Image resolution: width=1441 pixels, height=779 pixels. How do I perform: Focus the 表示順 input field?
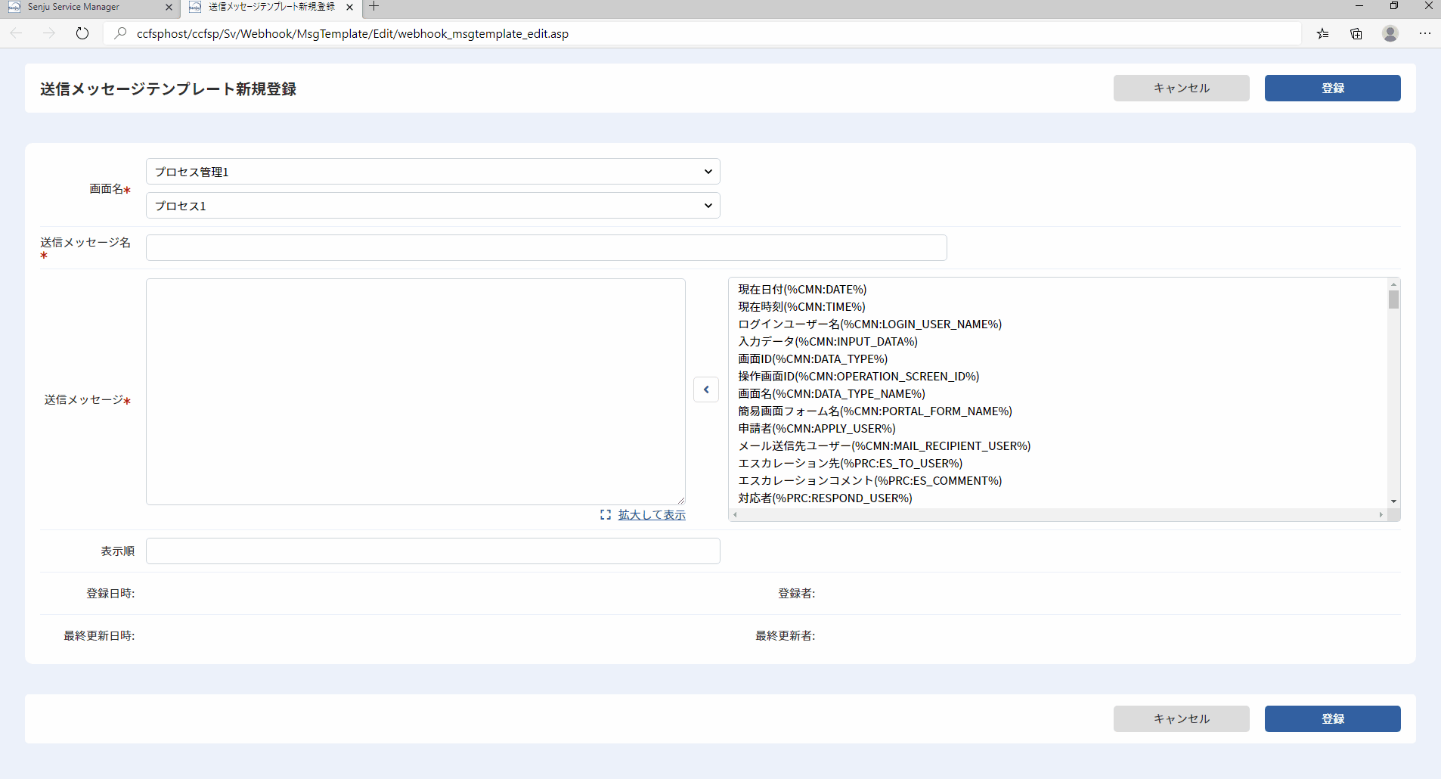pyautogui.click(x=433, y=551)
